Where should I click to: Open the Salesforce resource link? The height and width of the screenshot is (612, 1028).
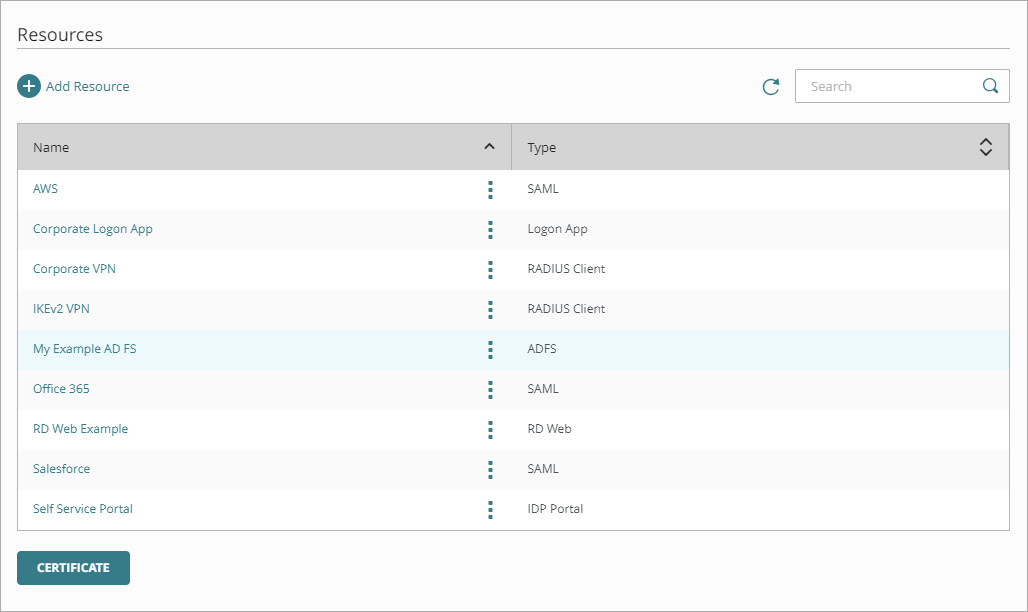tap(61, 469)
